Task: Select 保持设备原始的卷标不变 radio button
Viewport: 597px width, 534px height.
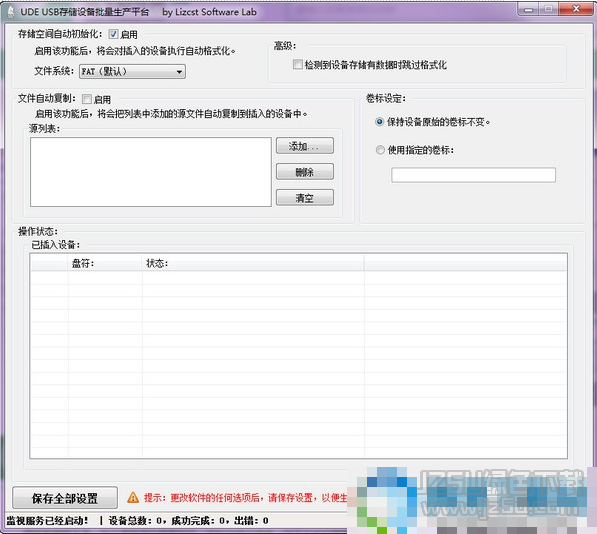Action: [380, 122]
